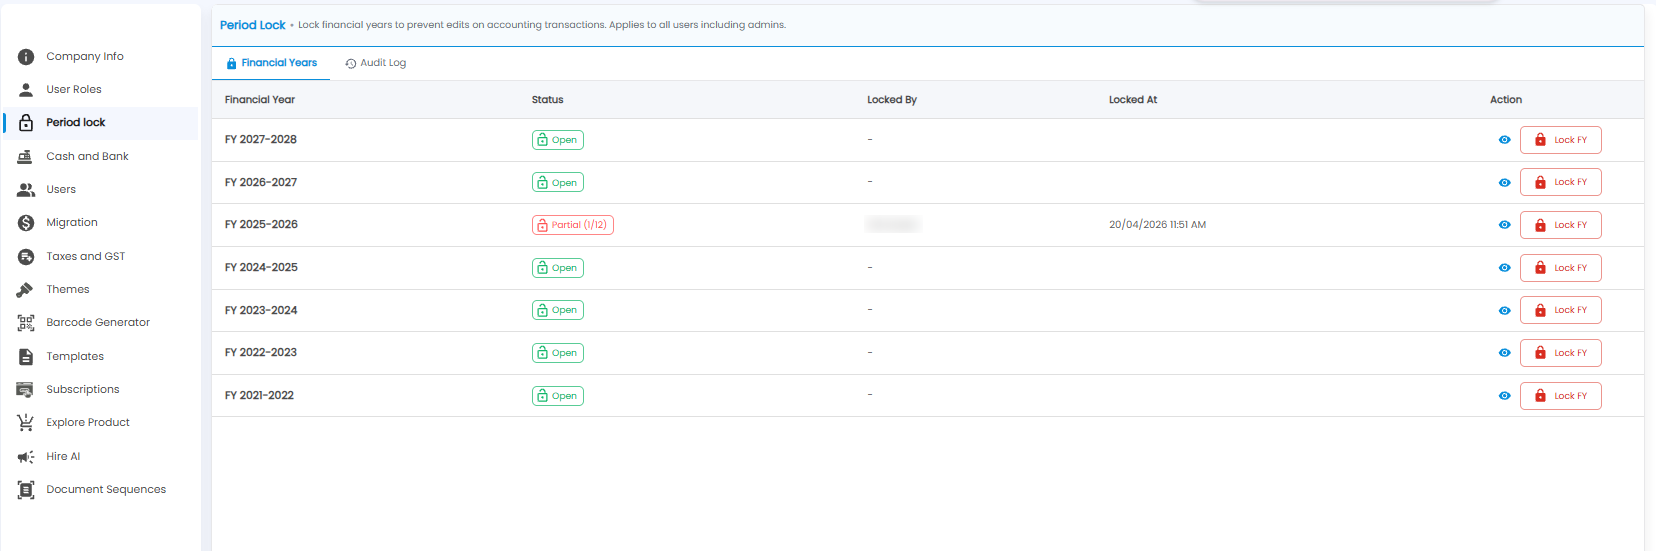Click the Status column header
Viewport: 1656px width, 551px height.
547,100
